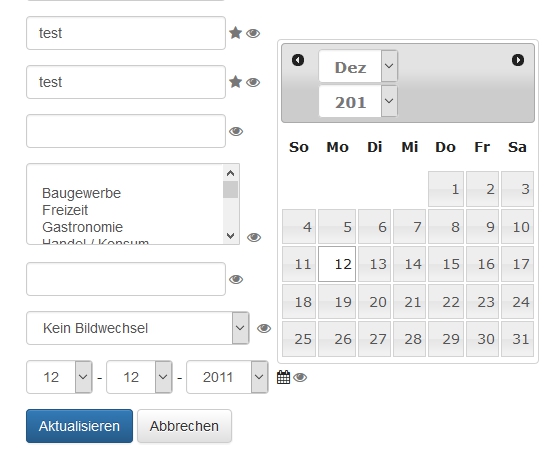Image resolution: width=550 pixels, height=453 pixels.
Task: Toggle eye icon beside Kein Bildwechsel dropdown
Action: point(264,328)
